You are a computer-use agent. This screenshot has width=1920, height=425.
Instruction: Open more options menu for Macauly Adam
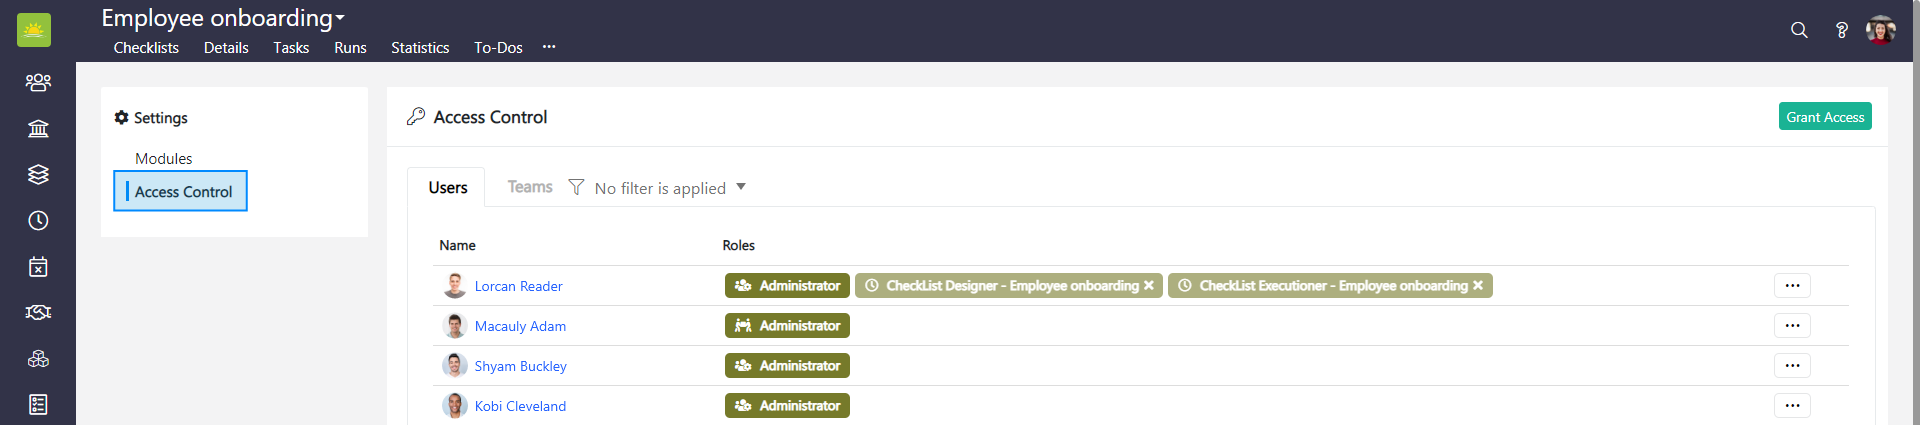pos(1792,326)
